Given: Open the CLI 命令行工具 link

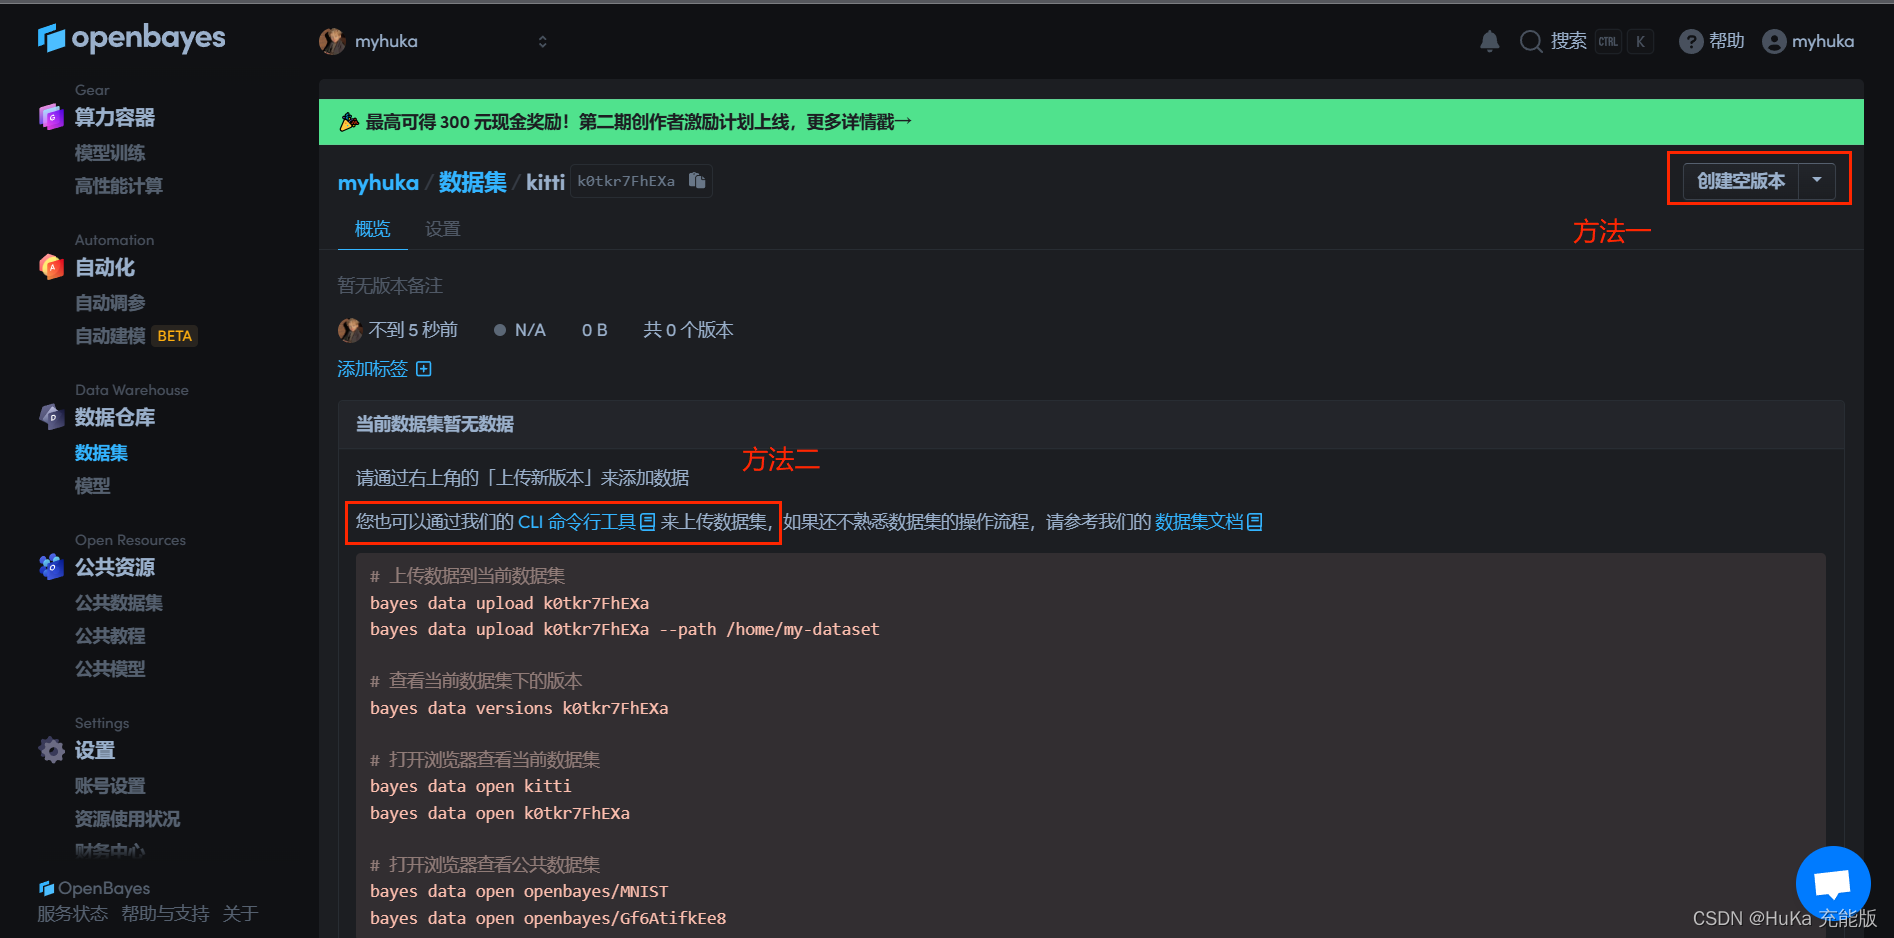Looking at the screenshot, I should pyautogui.click(x=580, y=521).
